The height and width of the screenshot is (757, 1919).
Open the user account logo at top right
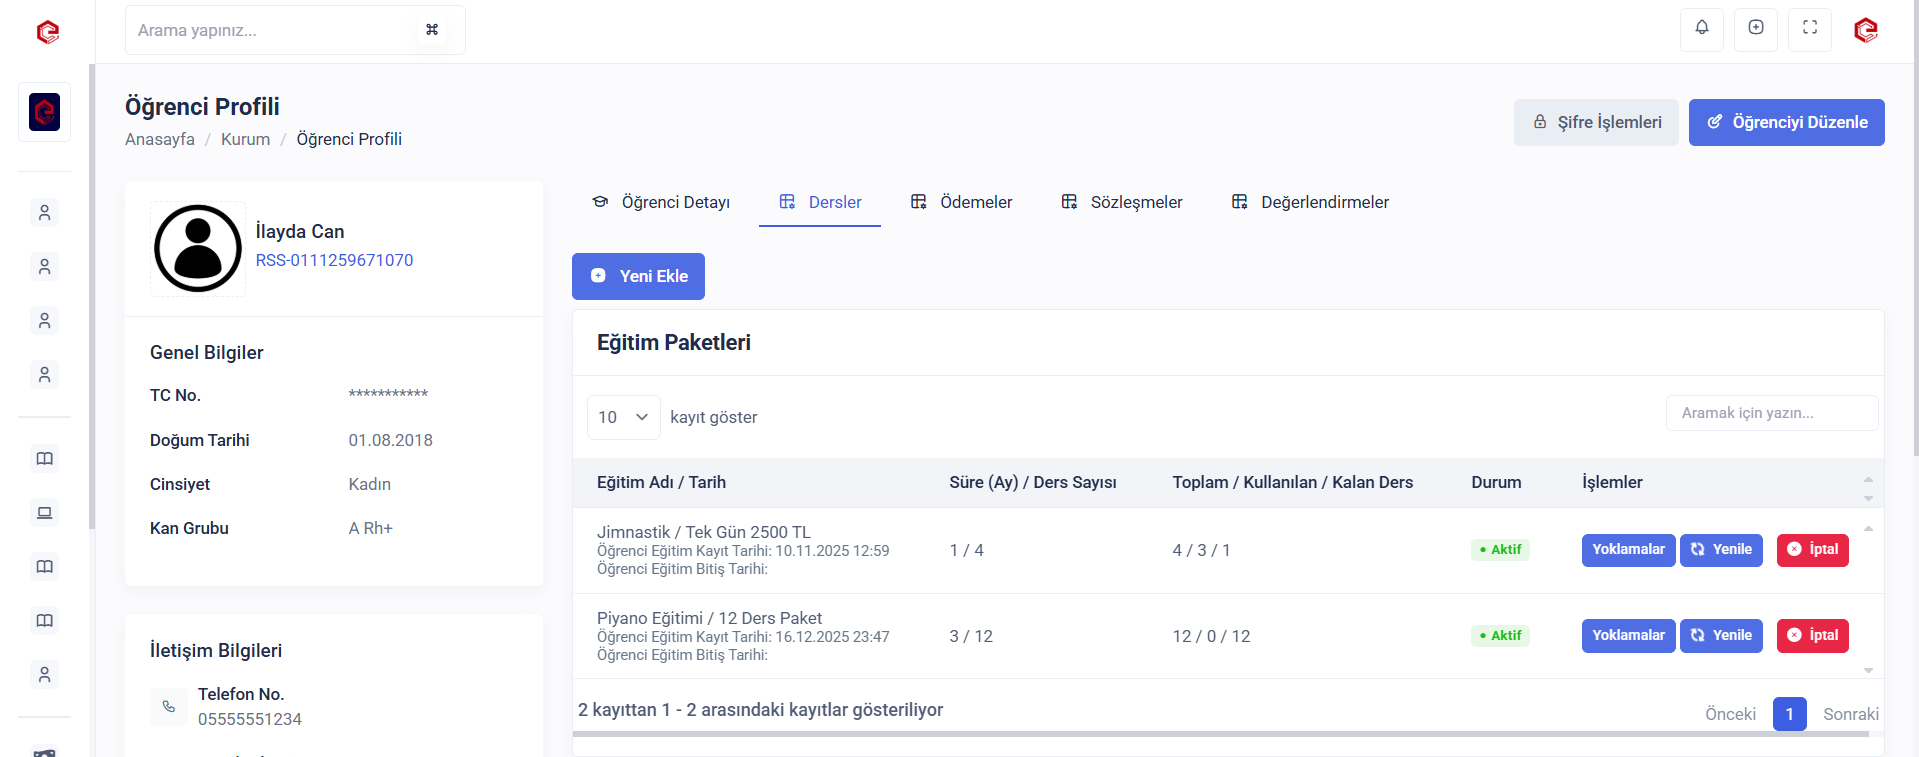[1865, 30]
